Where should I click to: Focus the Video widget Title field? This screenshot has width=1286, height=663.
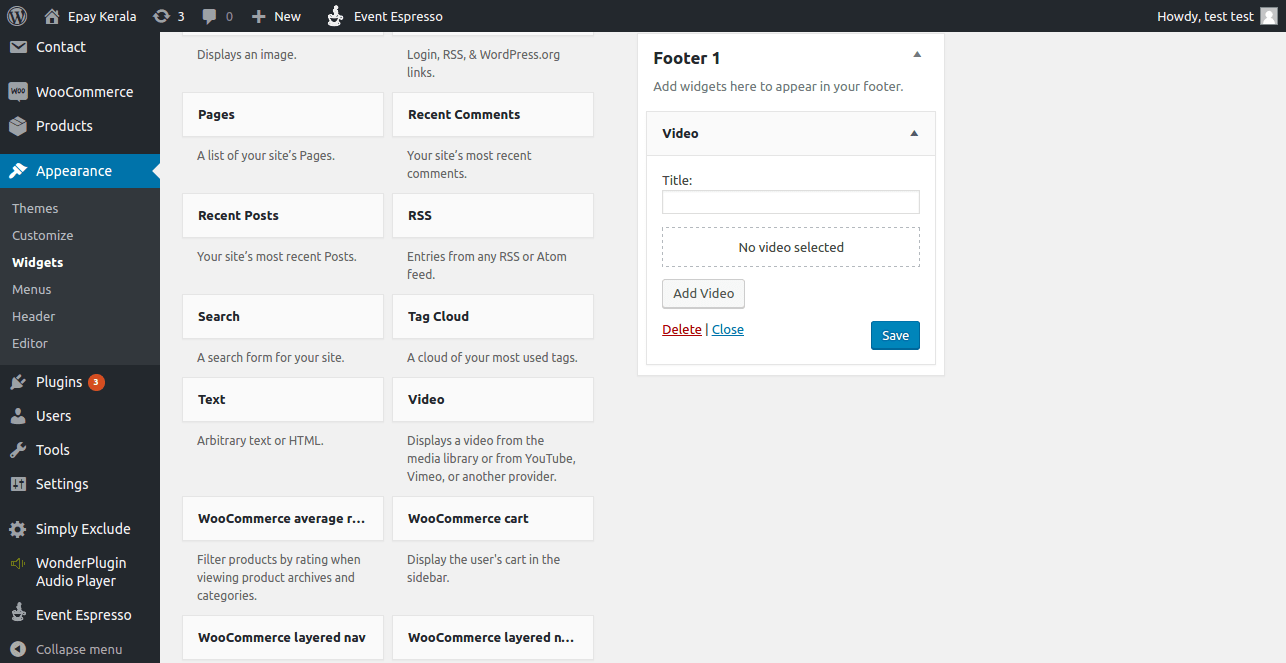790,202
